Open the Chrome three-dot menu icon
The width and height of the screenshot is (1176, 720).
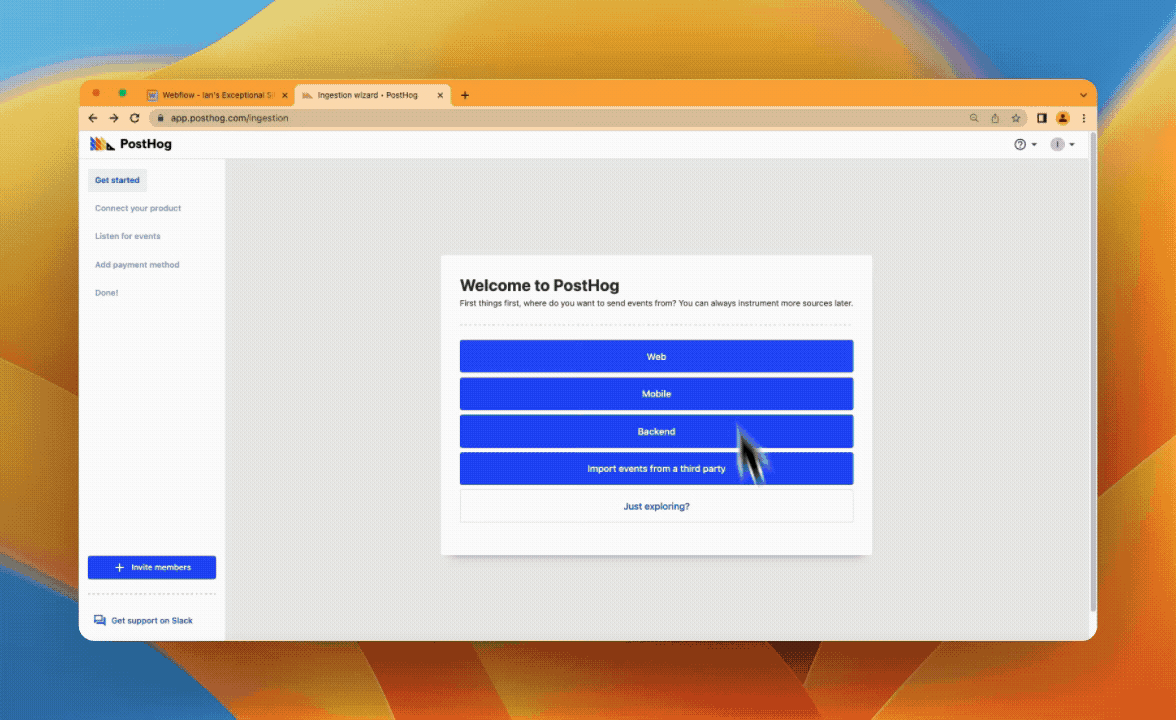coord(1085,117)
